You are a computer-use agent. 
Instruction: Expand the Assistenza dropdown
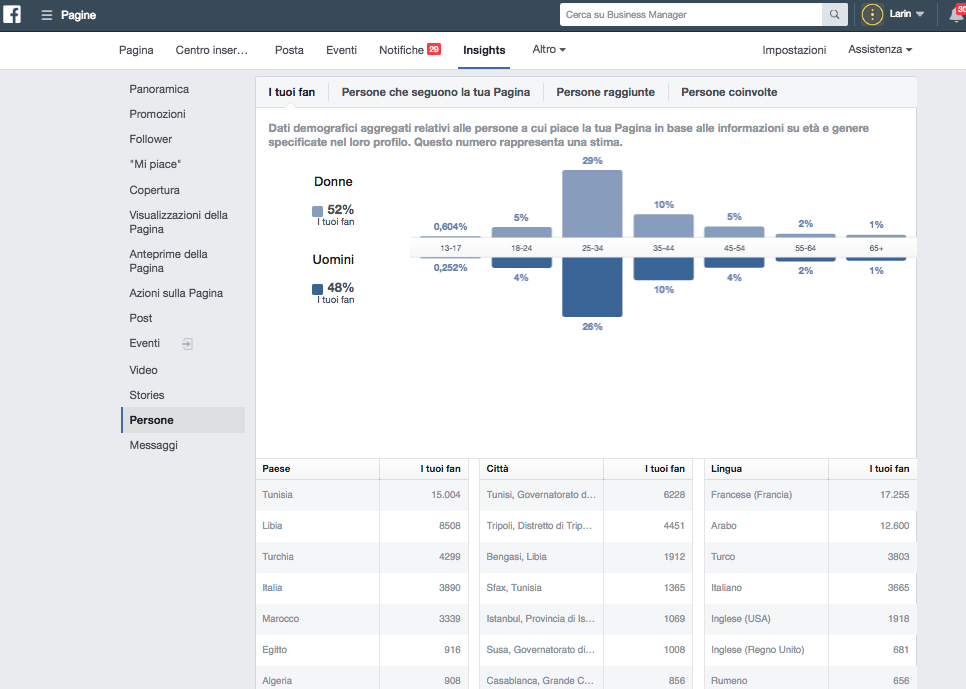pos(880,49)
